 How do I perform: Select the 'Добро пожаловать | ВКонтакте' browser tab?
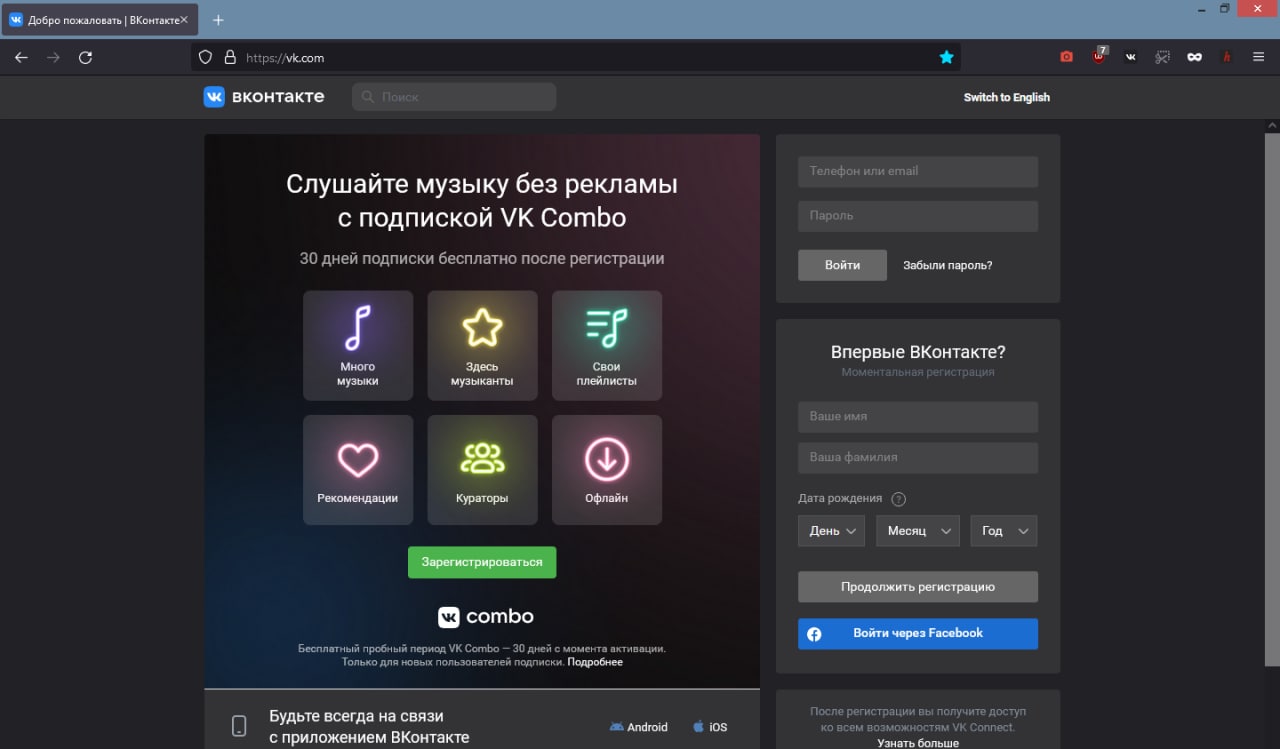click(x=98, y=20)
